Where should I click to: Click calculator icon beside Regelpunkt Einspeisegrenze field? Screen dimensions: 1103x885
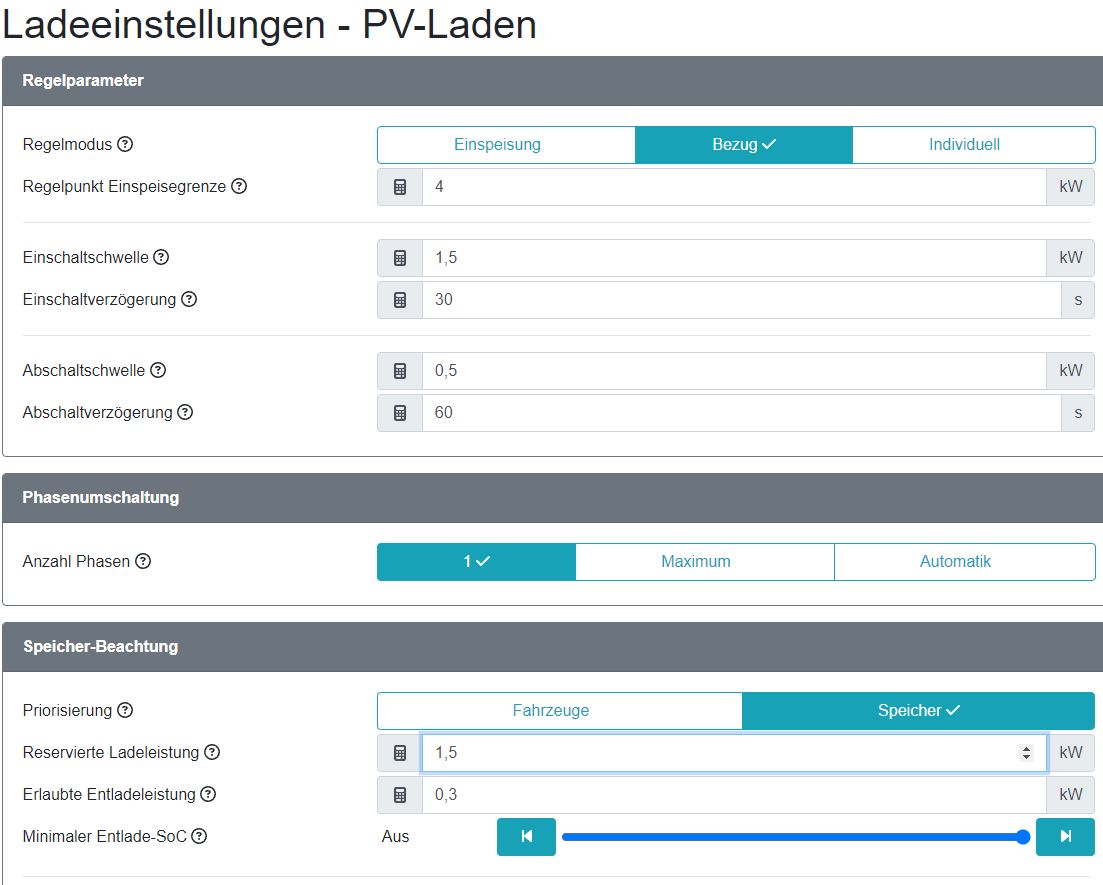(400, 187)
